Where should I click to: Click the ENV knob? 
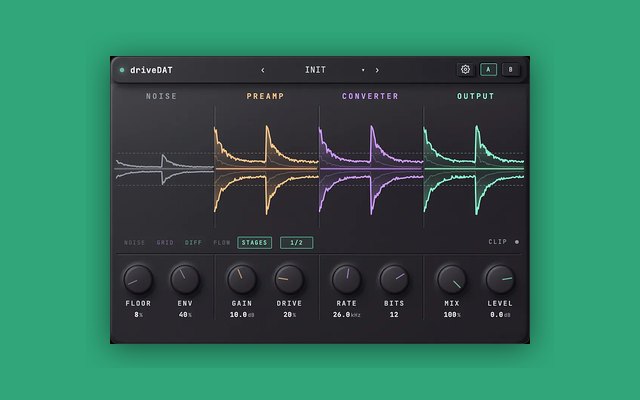[185, 280]
